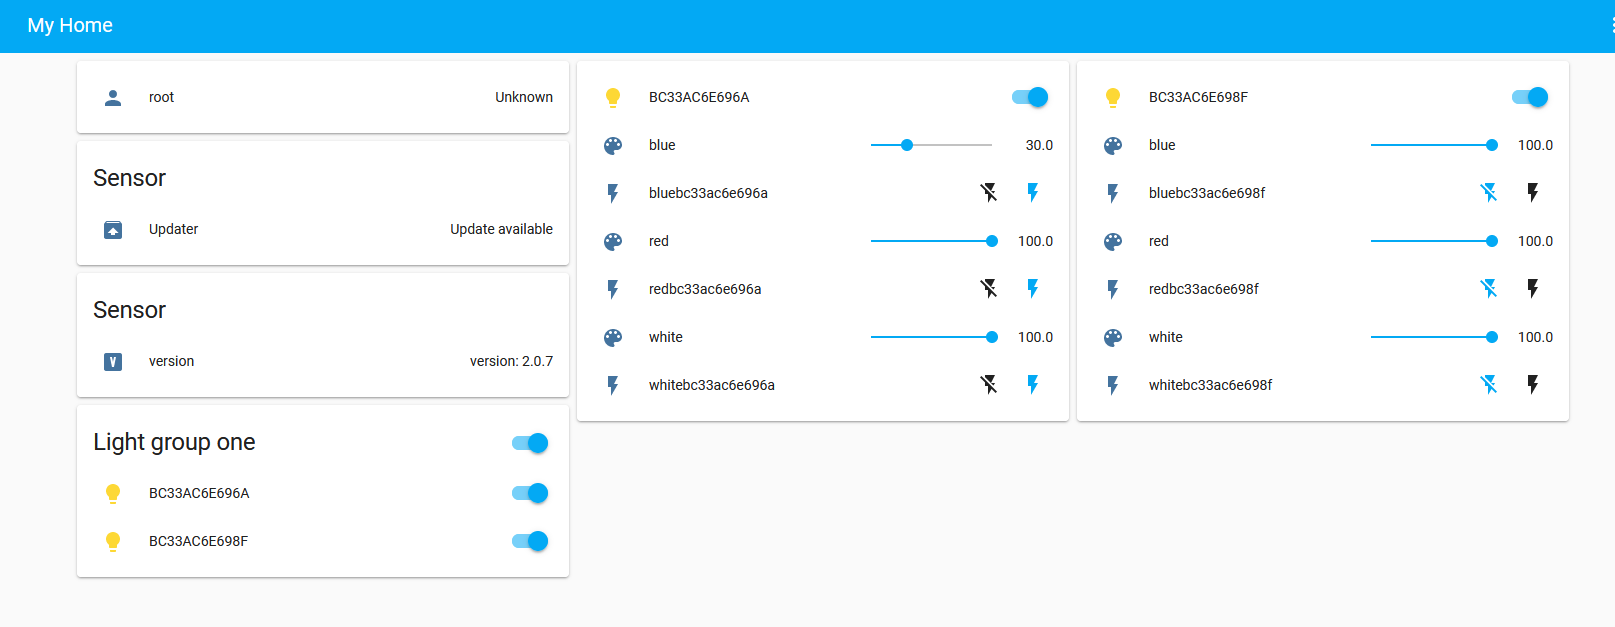Viewport: 1615px width, 627px height.
Task: Toggle the BC33AC6E696A card header switch
Action: pos(1030,97)
